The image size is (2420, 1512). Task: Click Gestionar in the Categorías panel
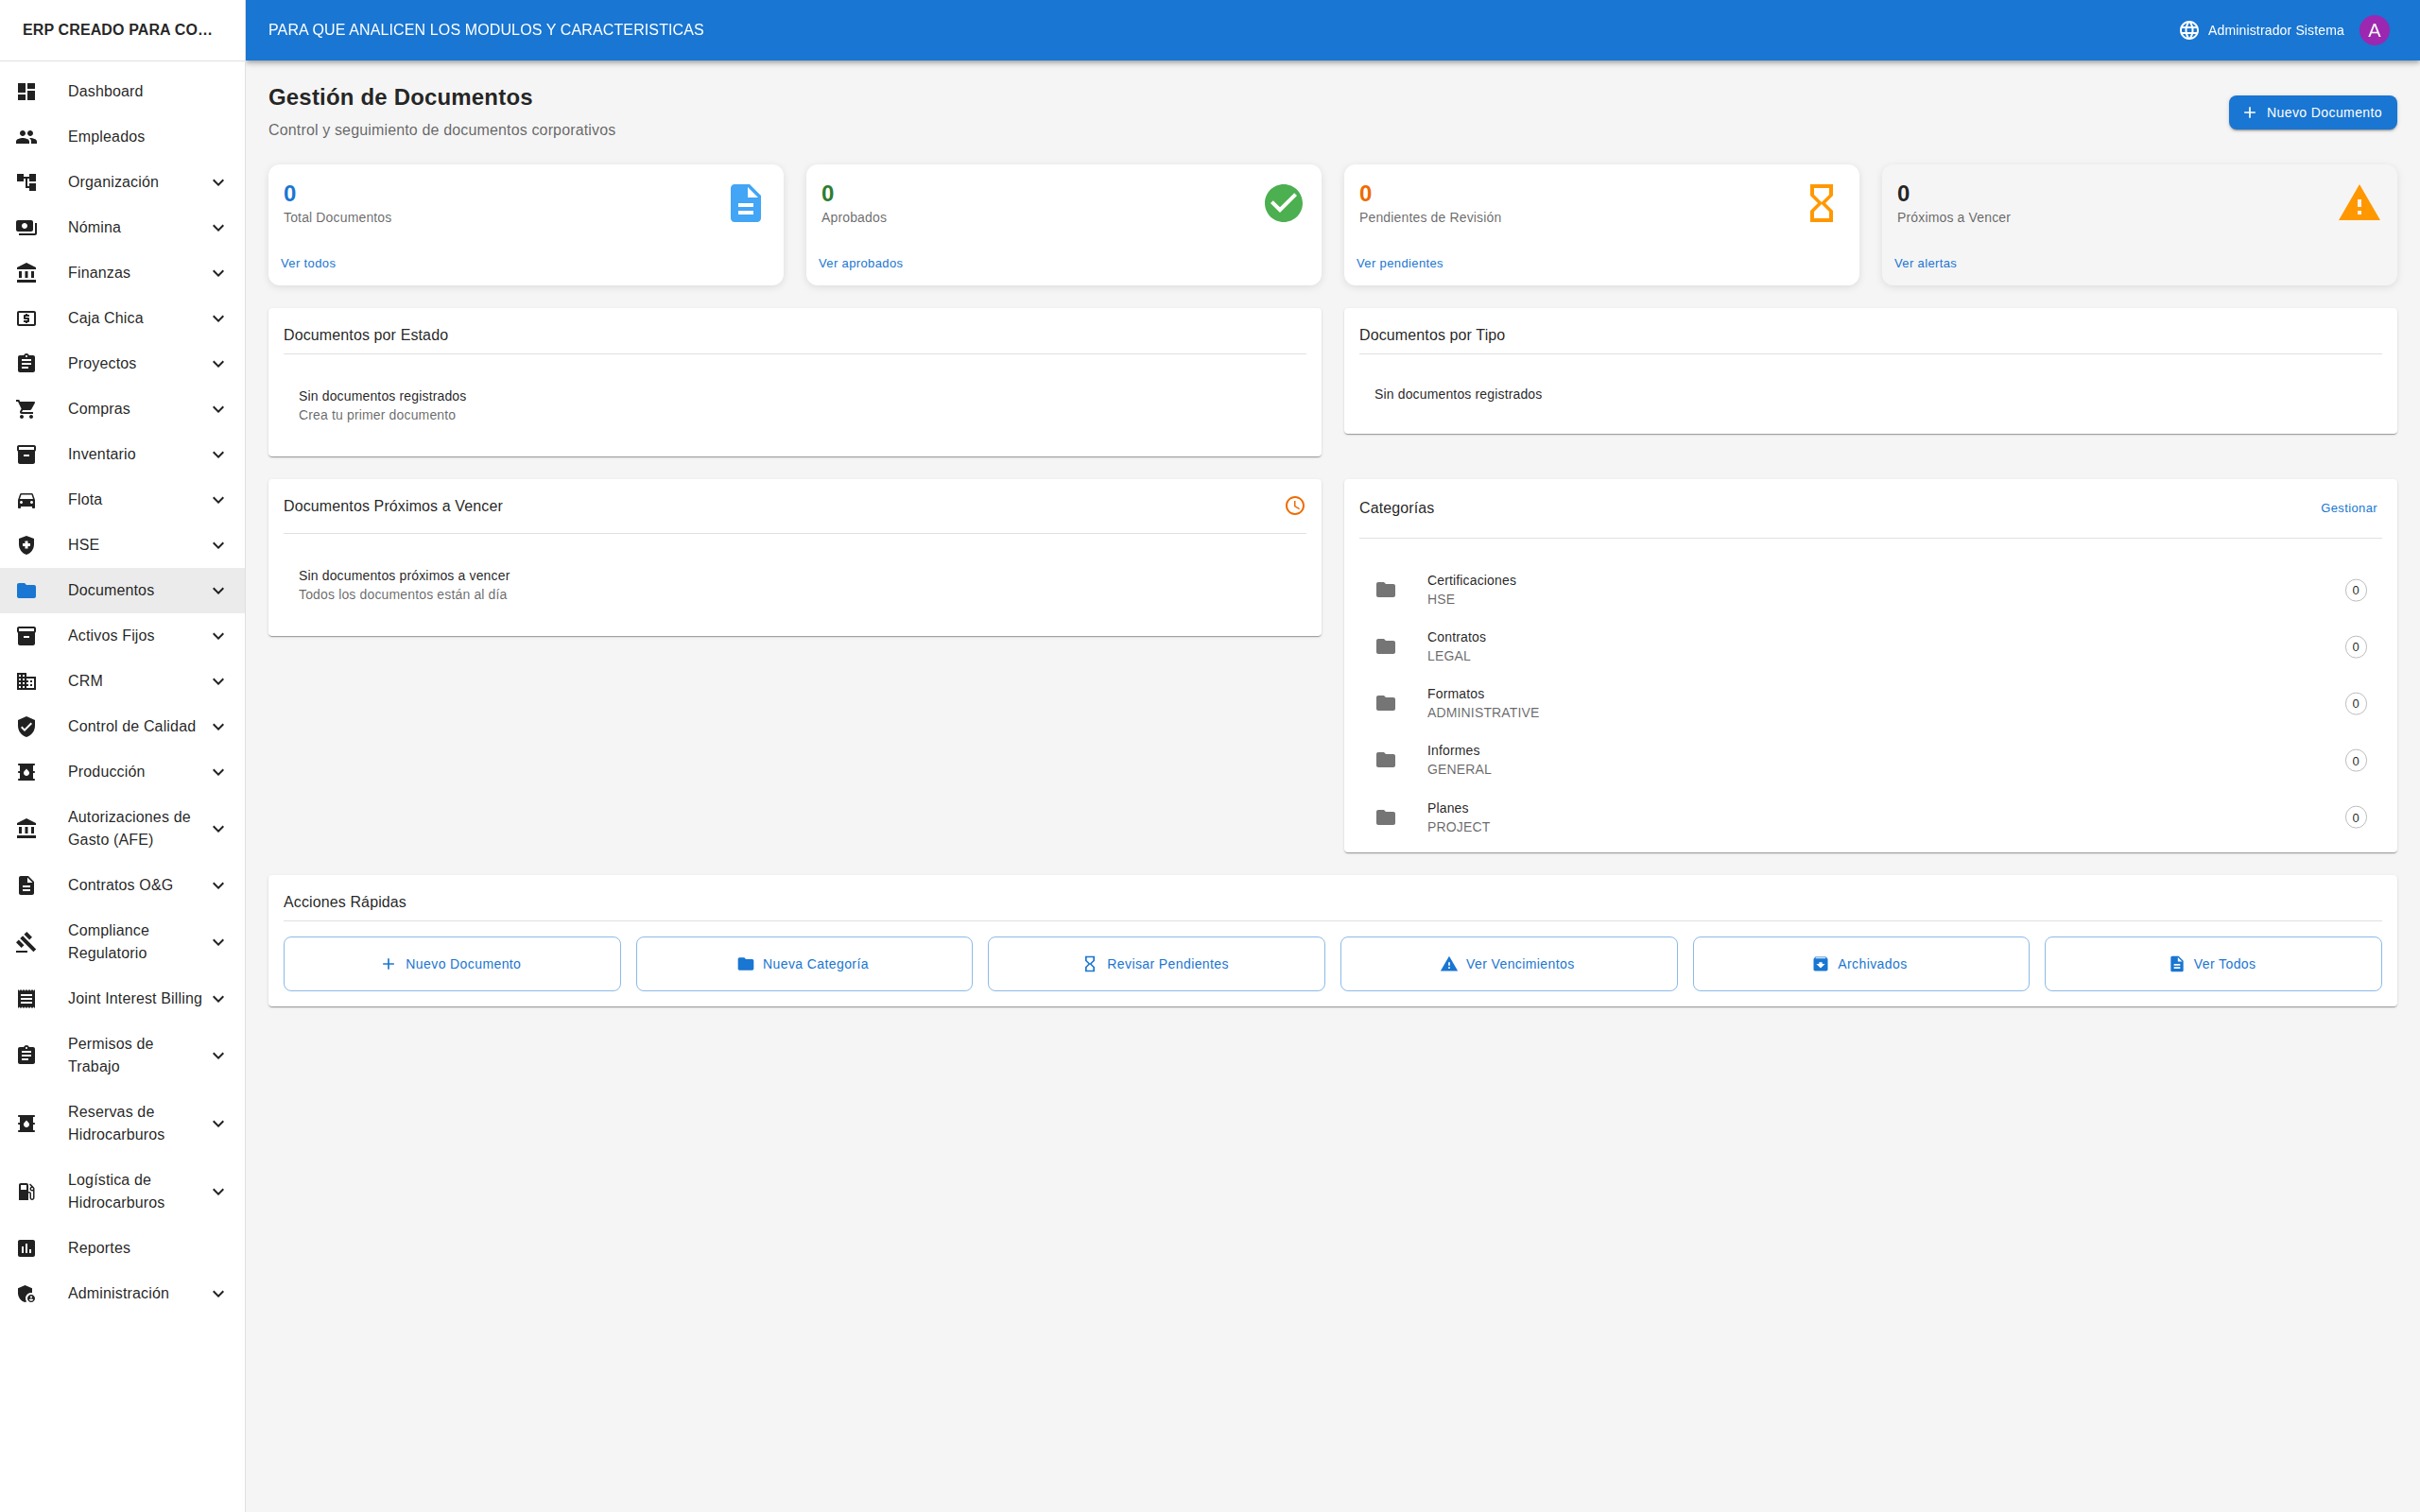click(2348, 507)
